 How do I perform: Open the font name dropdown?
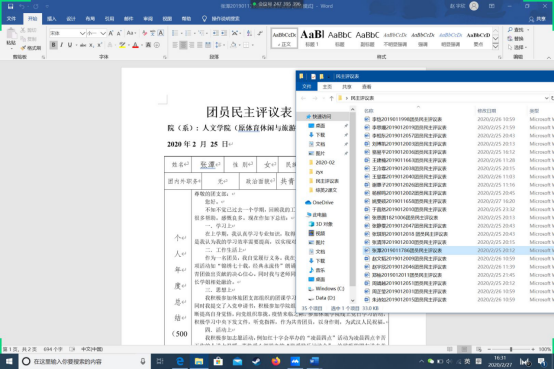point(82,33)
